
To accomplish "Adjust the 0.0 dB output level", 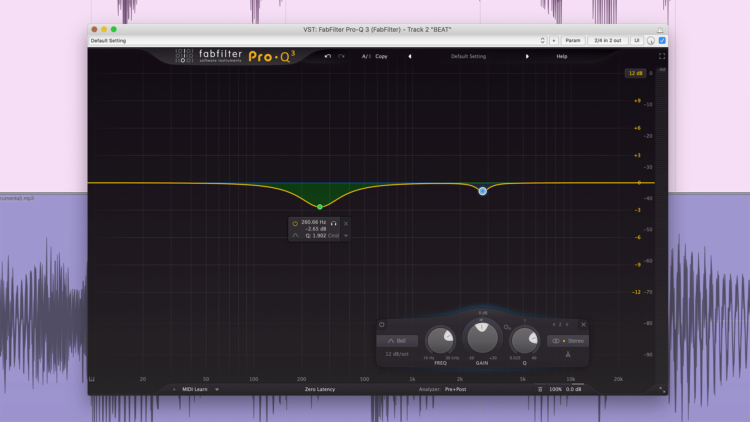I will [574, 389].
